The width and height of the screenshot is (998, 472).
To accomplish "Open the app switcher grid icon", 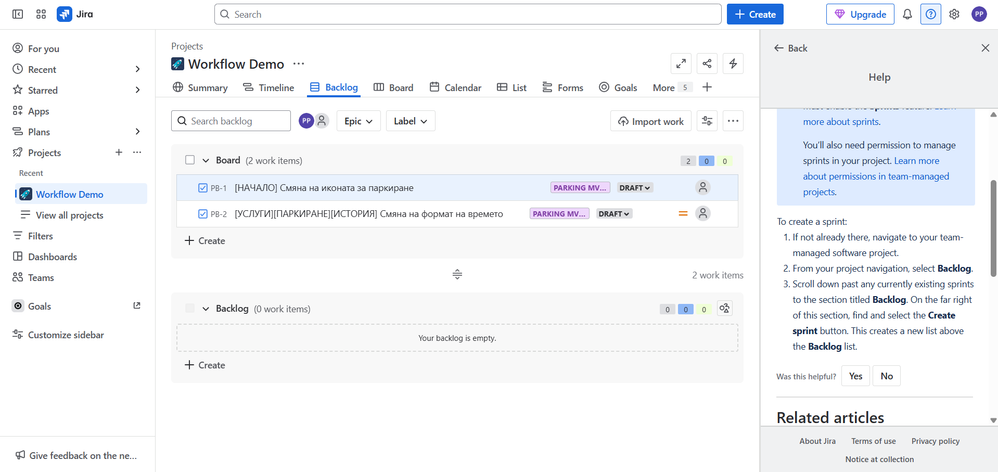I will click(41, 14).
